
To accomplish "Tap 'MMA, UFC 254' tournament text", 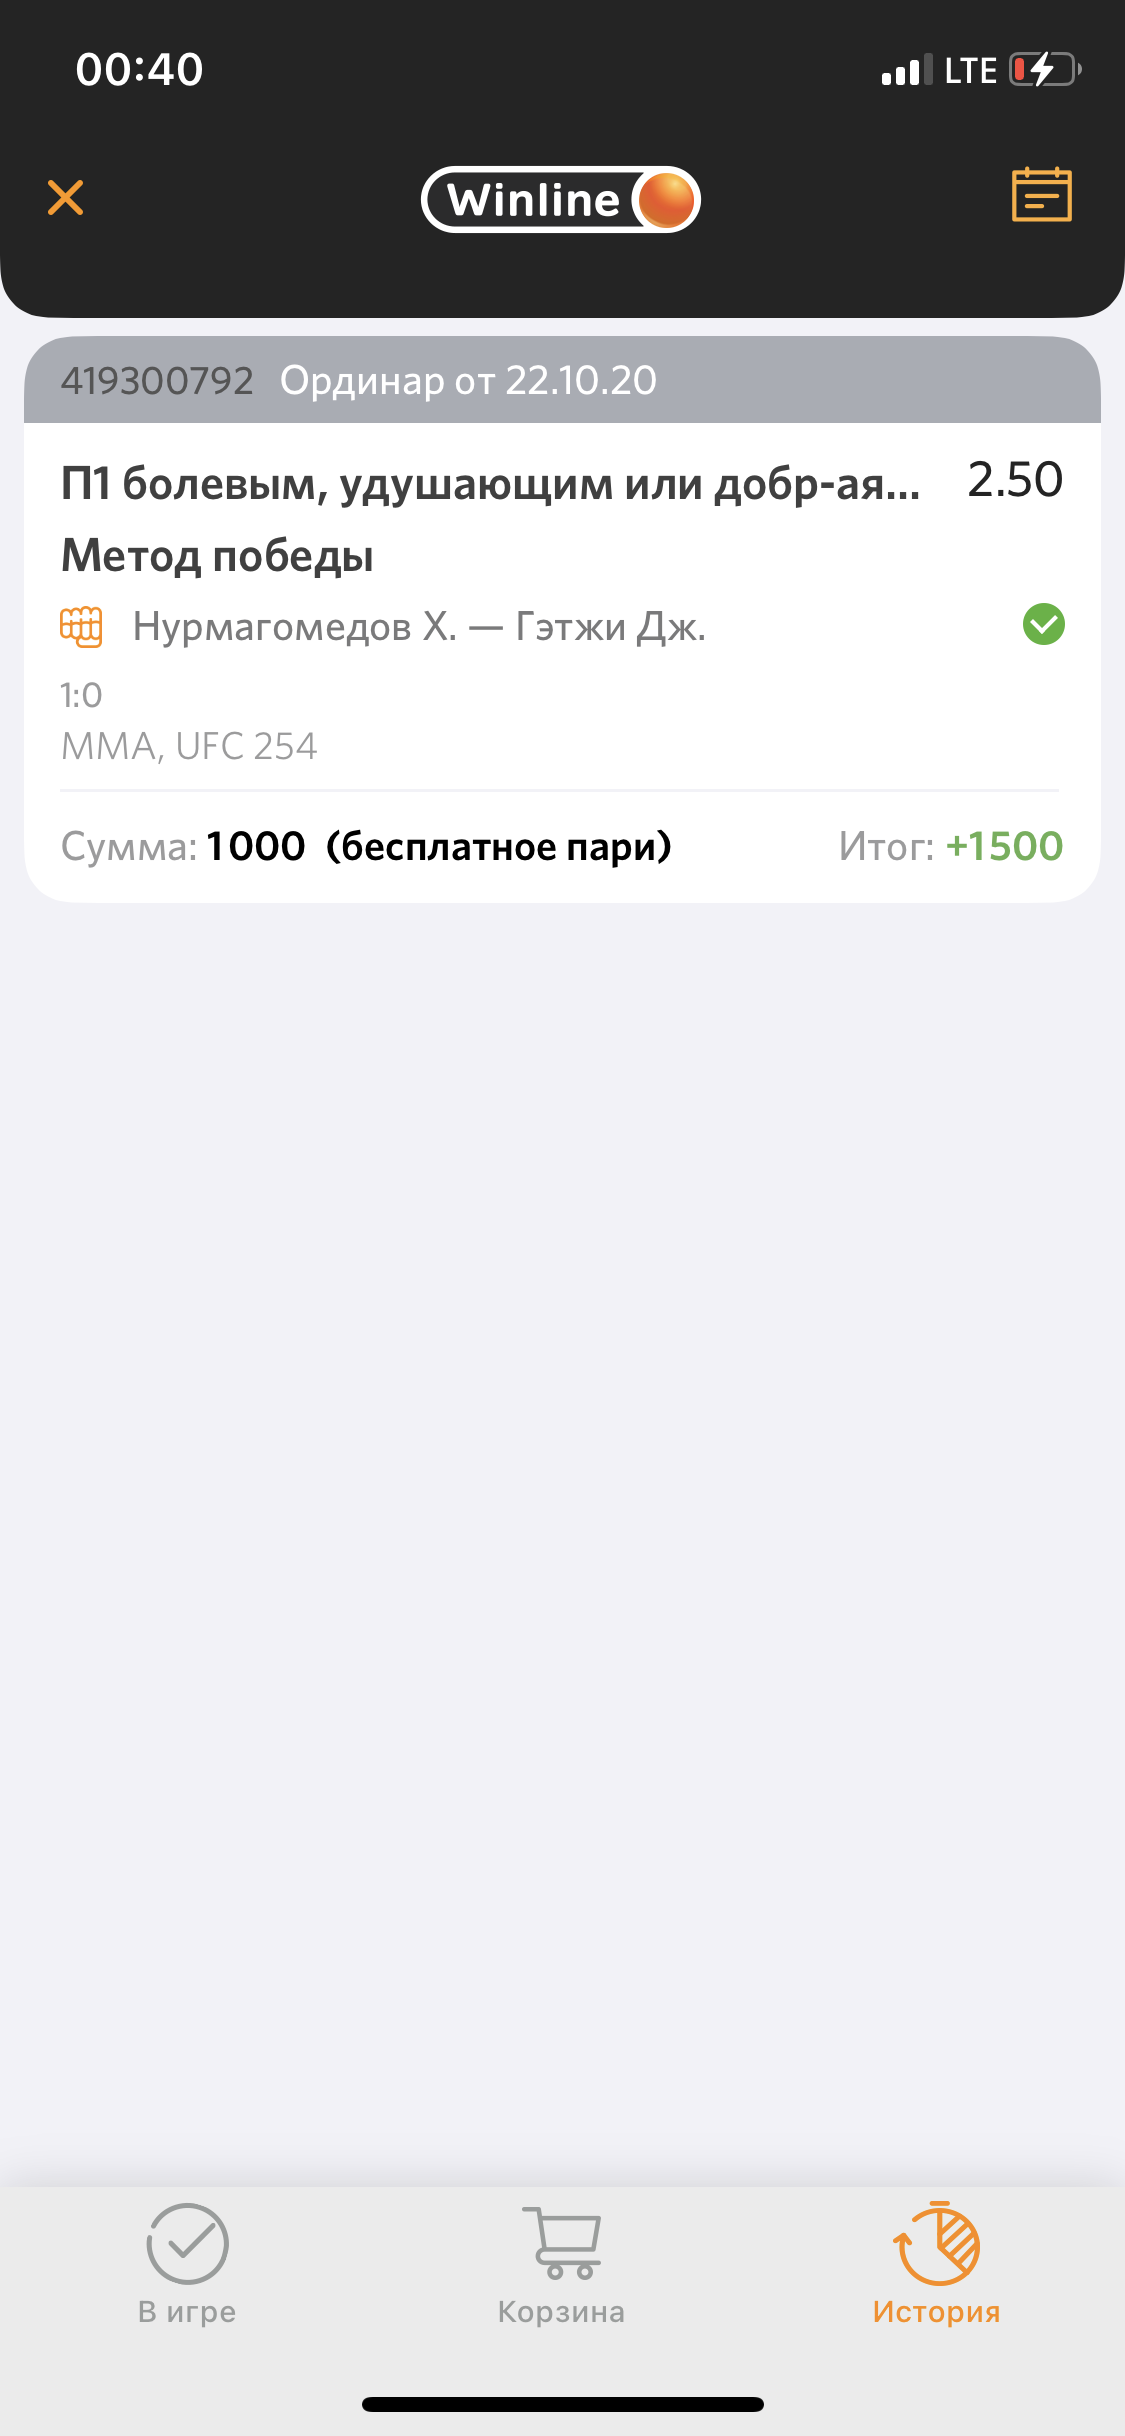I will (x=189, y=746).
